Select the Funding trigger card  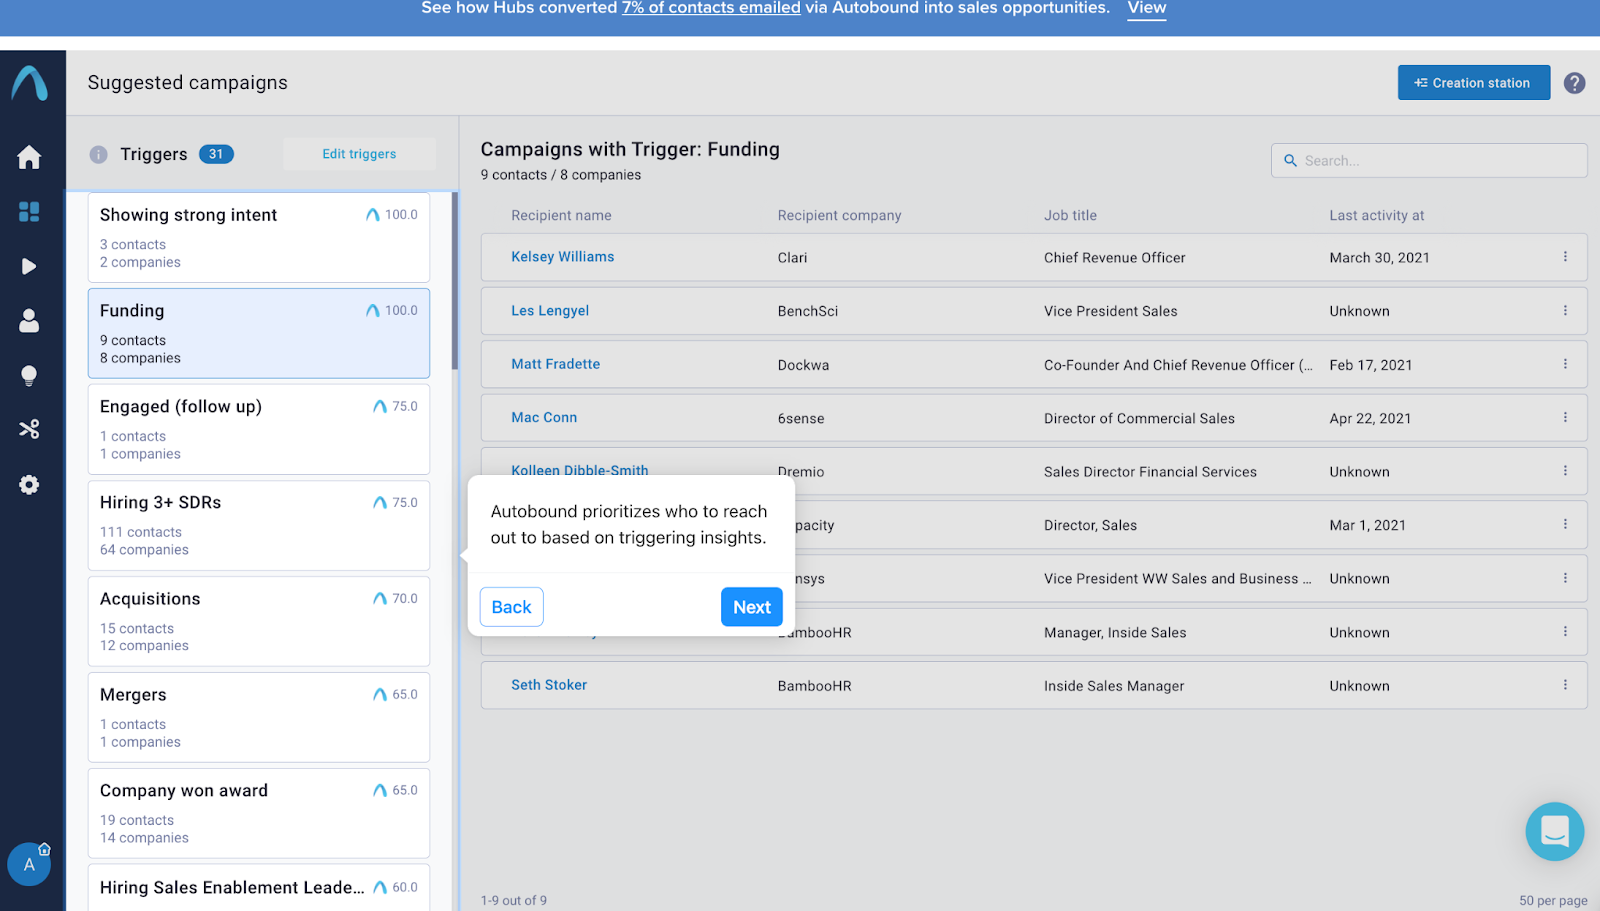click(259, 334)
